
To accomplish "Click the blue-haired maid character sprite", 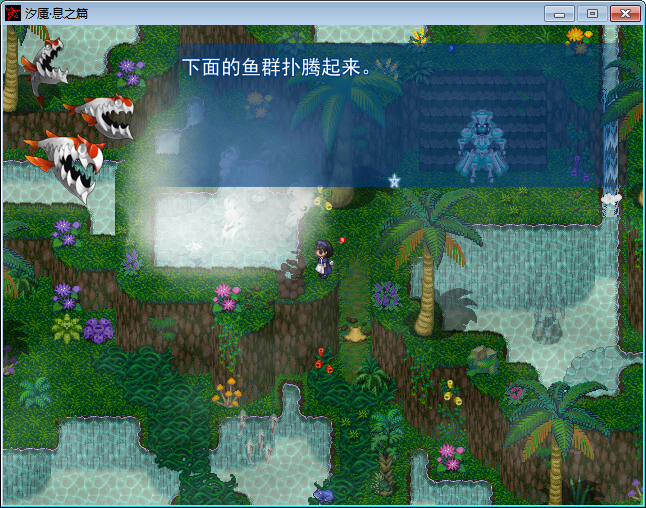I will (x=324, y=259).
